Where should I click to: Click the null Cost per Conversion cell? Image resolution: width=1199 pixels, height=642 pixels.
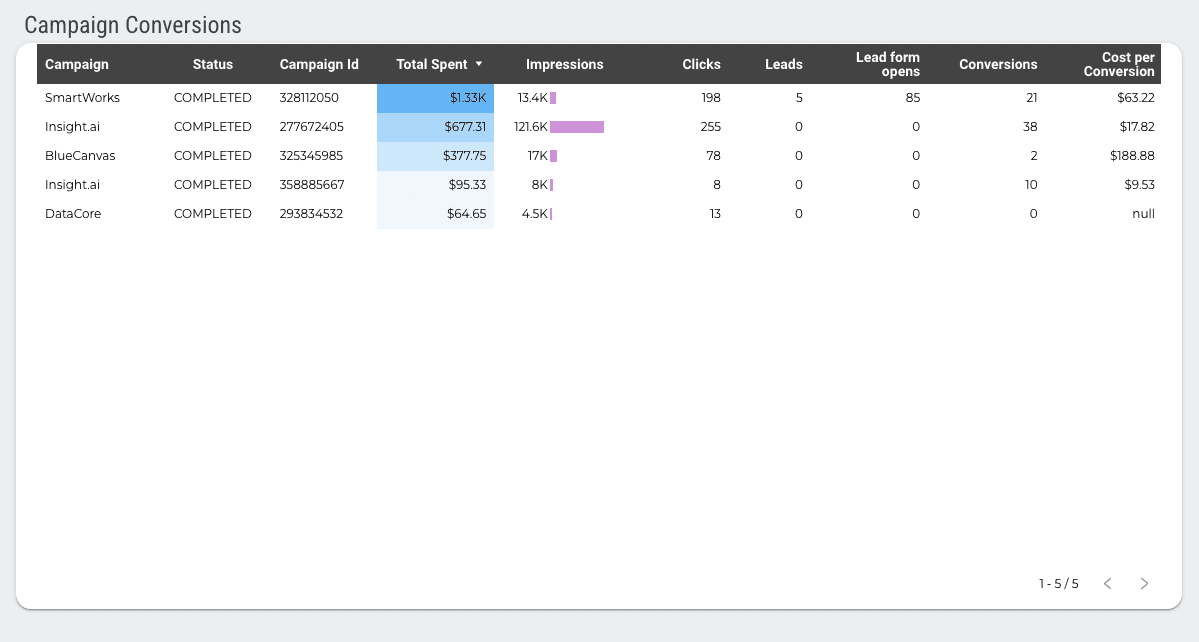click(x=1143, y=214)
